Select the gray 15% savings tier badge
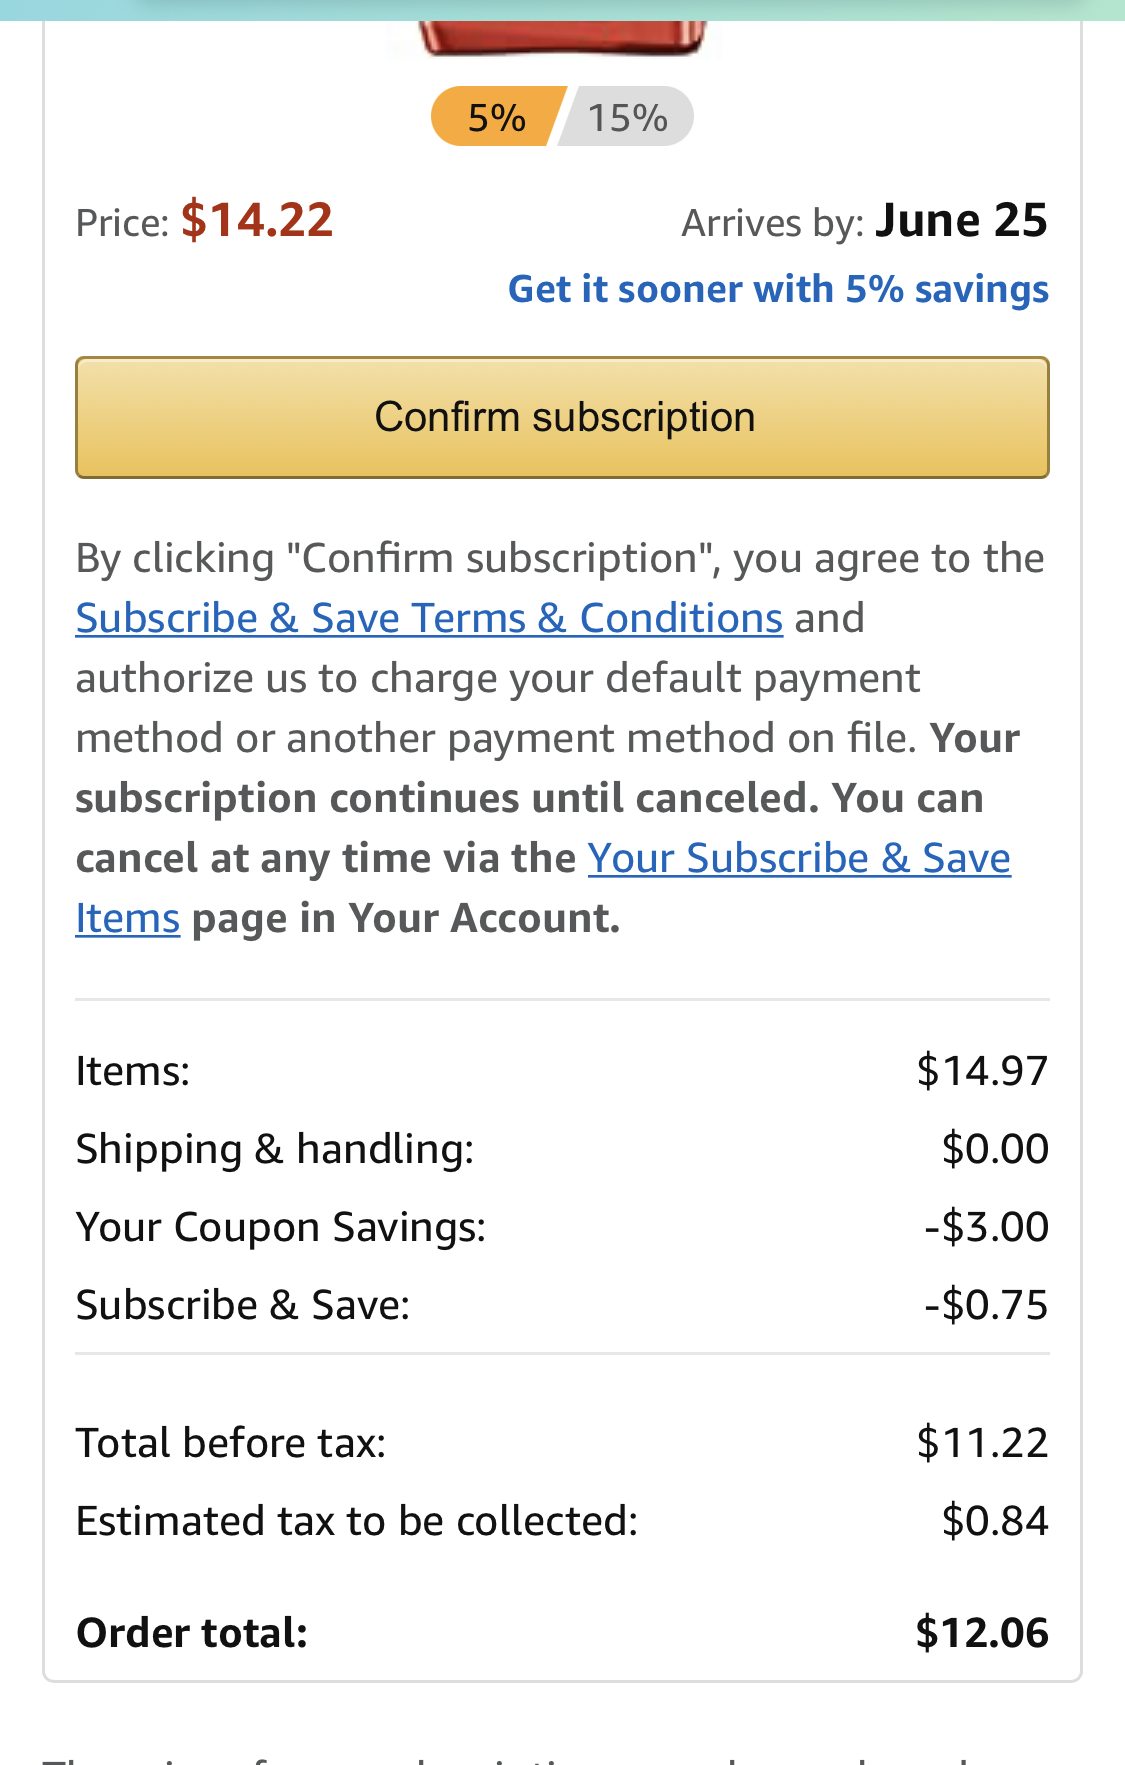1125x1765 pixels. point(628,117)
